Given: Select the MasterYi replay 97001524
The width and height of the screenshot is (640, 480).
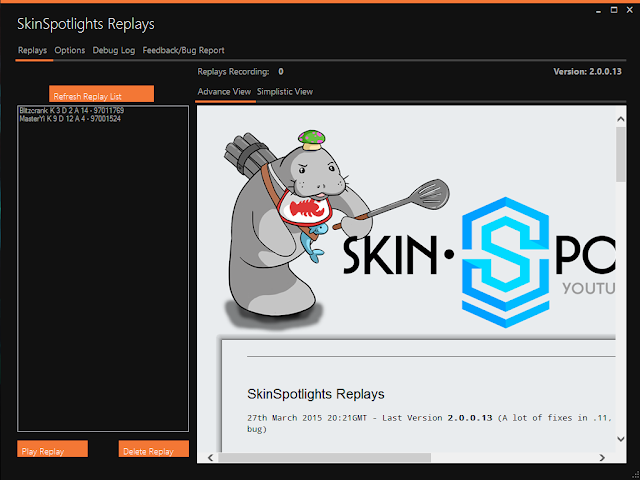Looking at the screenshot, I should click(70, 119).
